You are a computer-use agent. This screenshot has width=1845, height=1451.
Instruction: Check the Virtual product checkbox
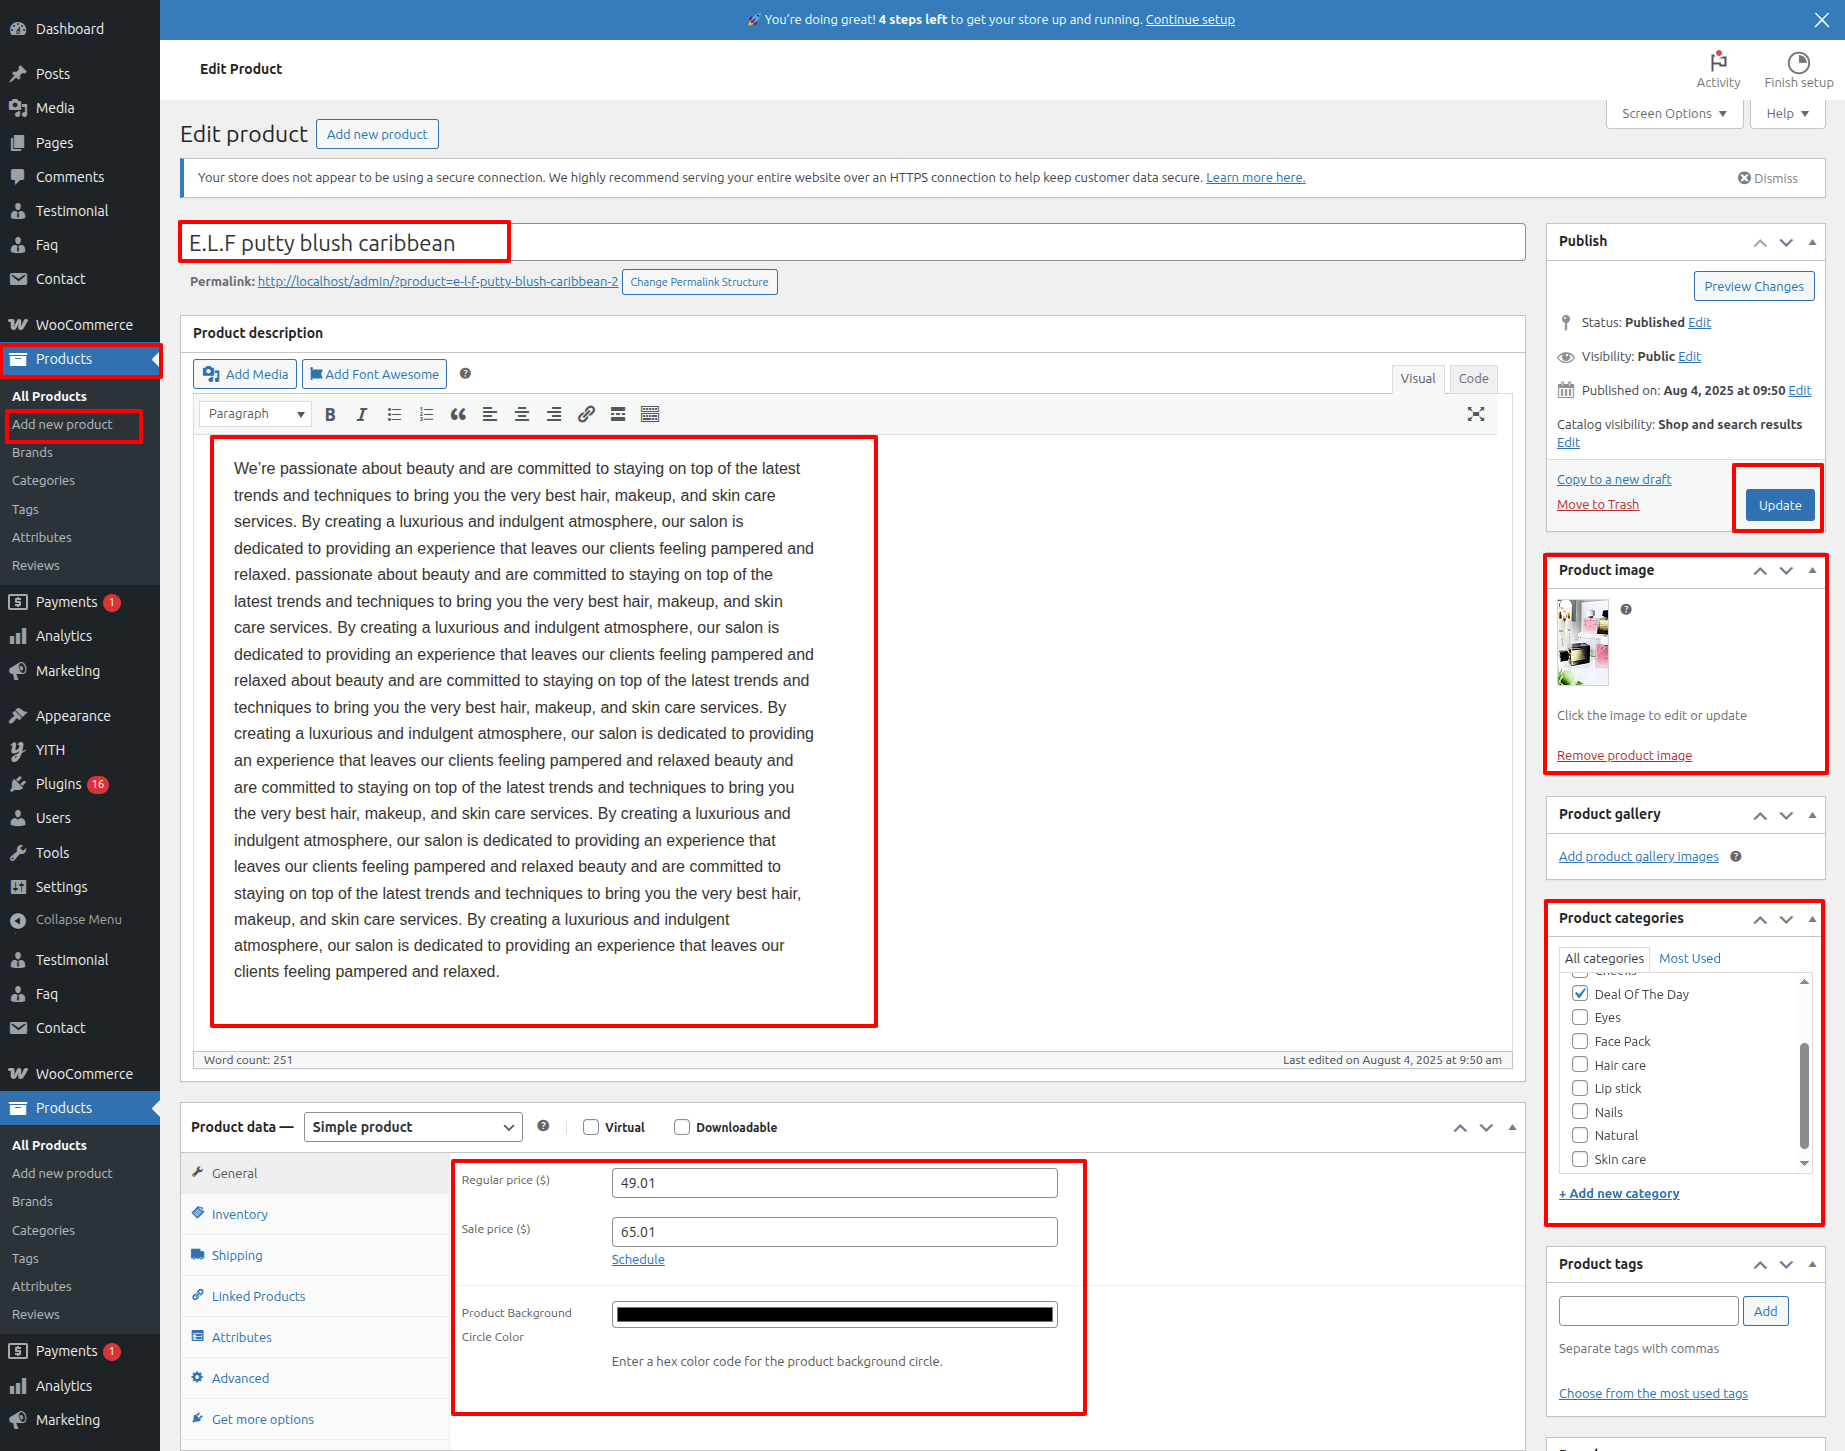[591, 1127]
